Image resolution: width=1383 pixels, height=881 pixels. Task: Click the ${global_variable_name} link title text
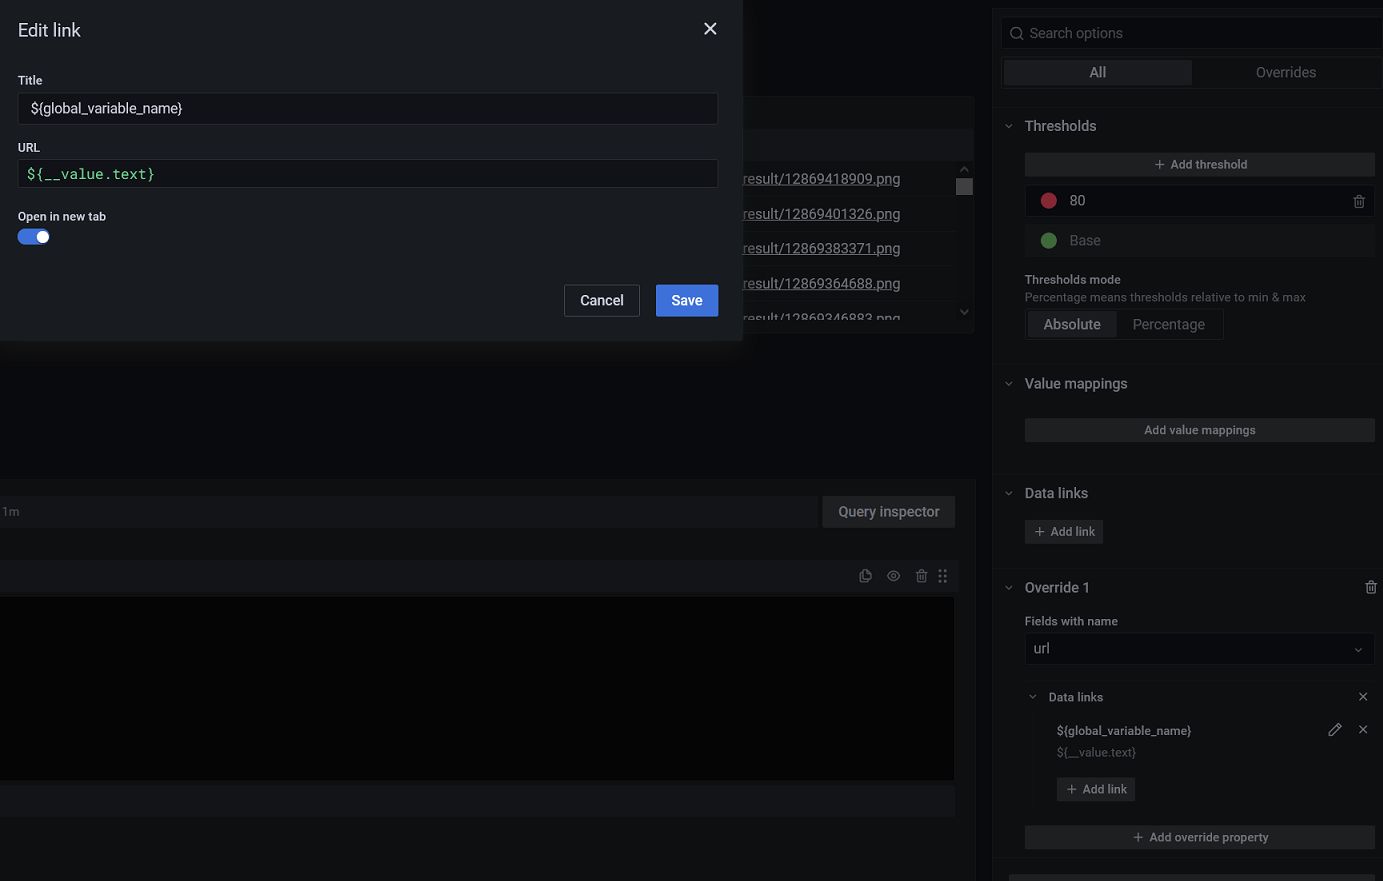[x=1124, y=731]
